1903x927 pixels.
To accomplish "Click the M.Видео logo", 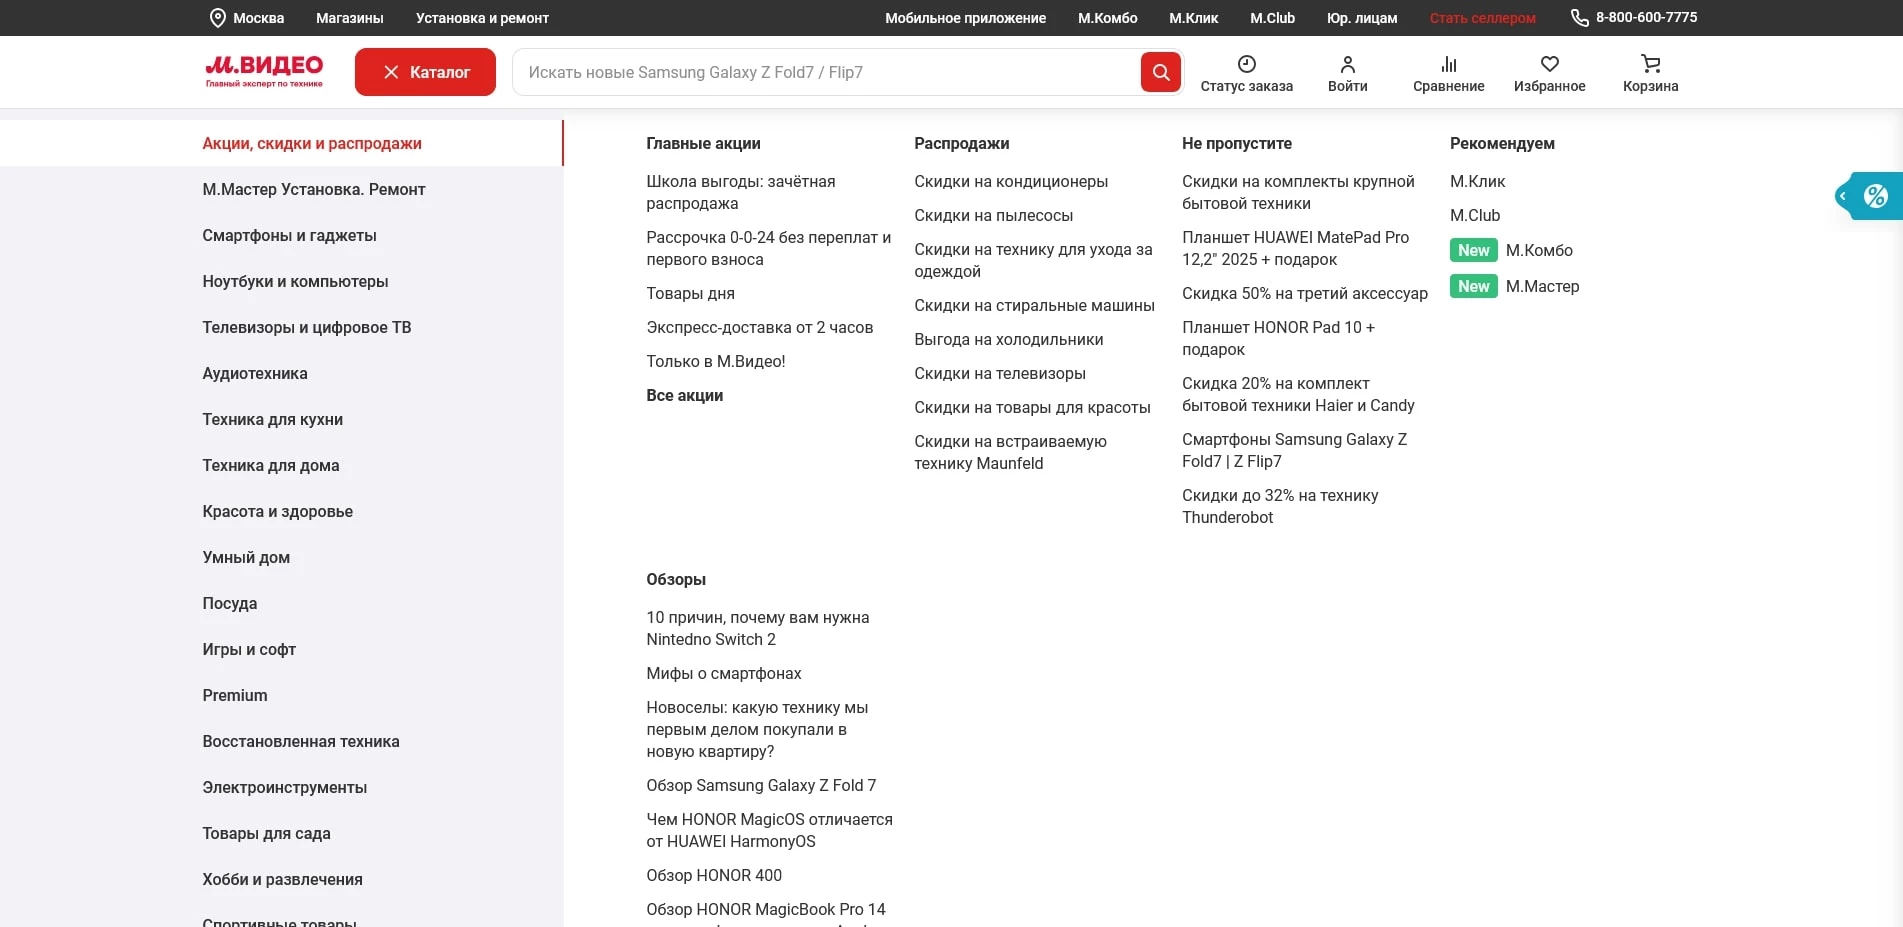I will click(x=264, y=71).
